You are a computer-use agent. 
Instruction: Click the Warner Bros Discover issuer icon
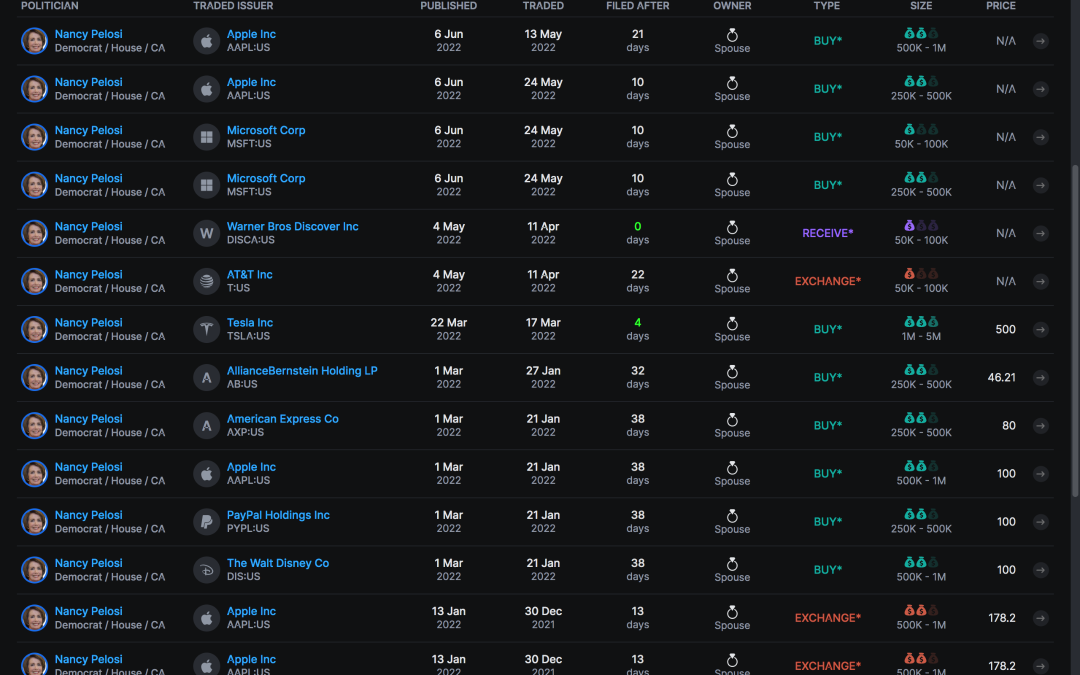point(207,233)
